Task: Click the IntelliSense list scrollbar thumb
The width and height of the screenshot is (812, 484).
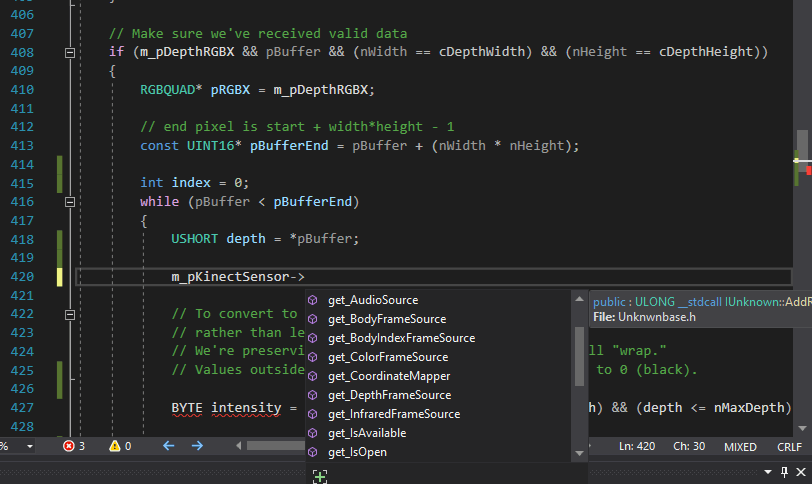Action: point(579,356)
